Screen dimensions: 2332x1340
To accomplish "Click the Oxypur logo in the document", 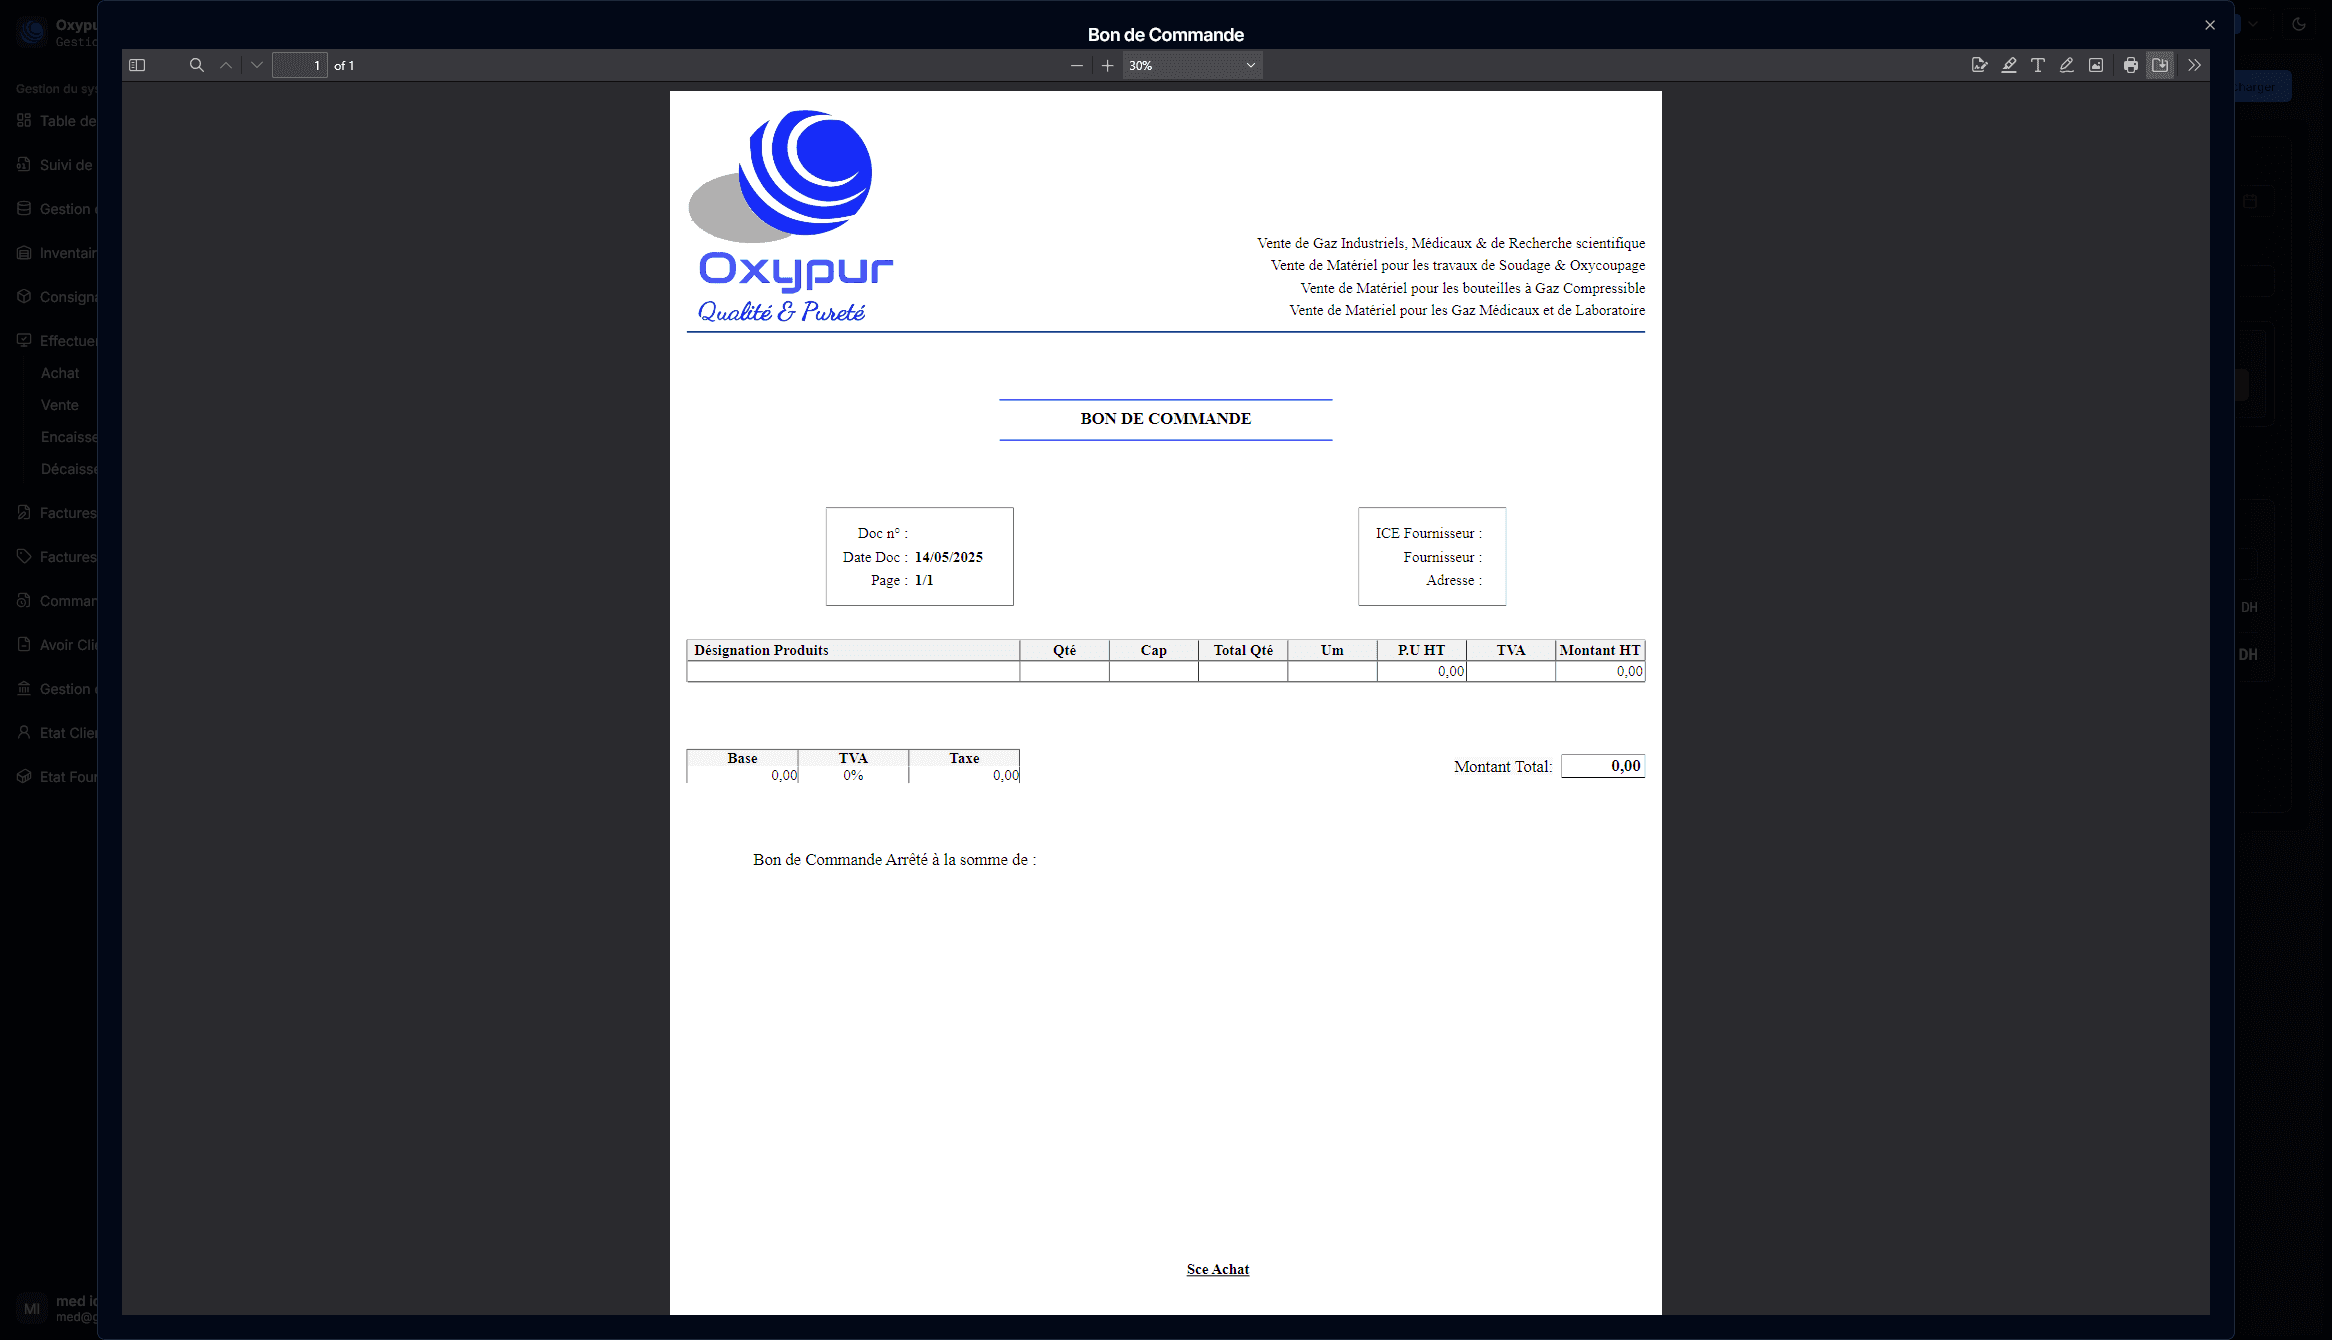I will [x=791, y=216].
